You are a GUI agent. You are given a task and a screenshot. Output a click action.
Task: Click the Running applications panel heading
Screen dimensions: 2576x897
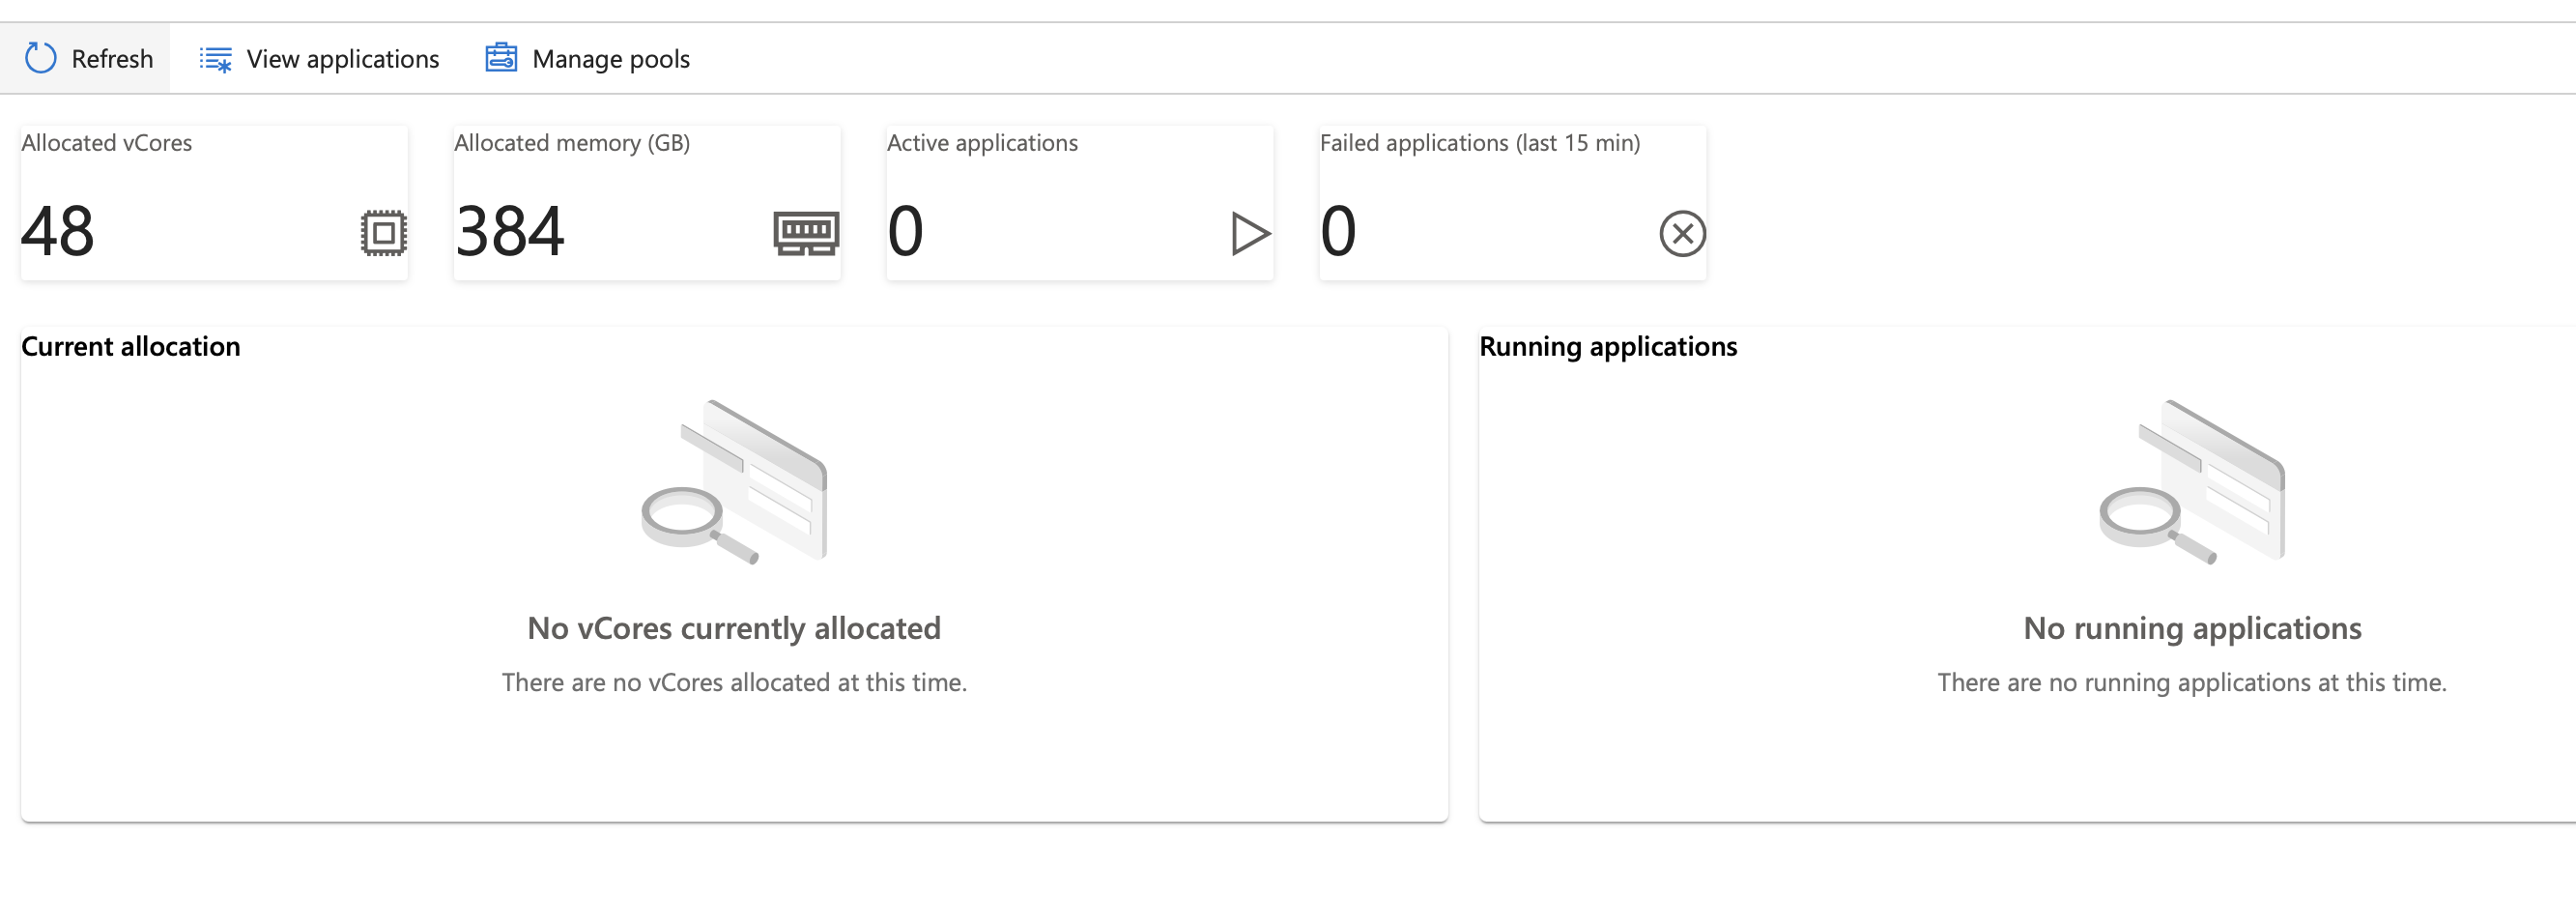pyautogui.click(x=1609, y=346)
